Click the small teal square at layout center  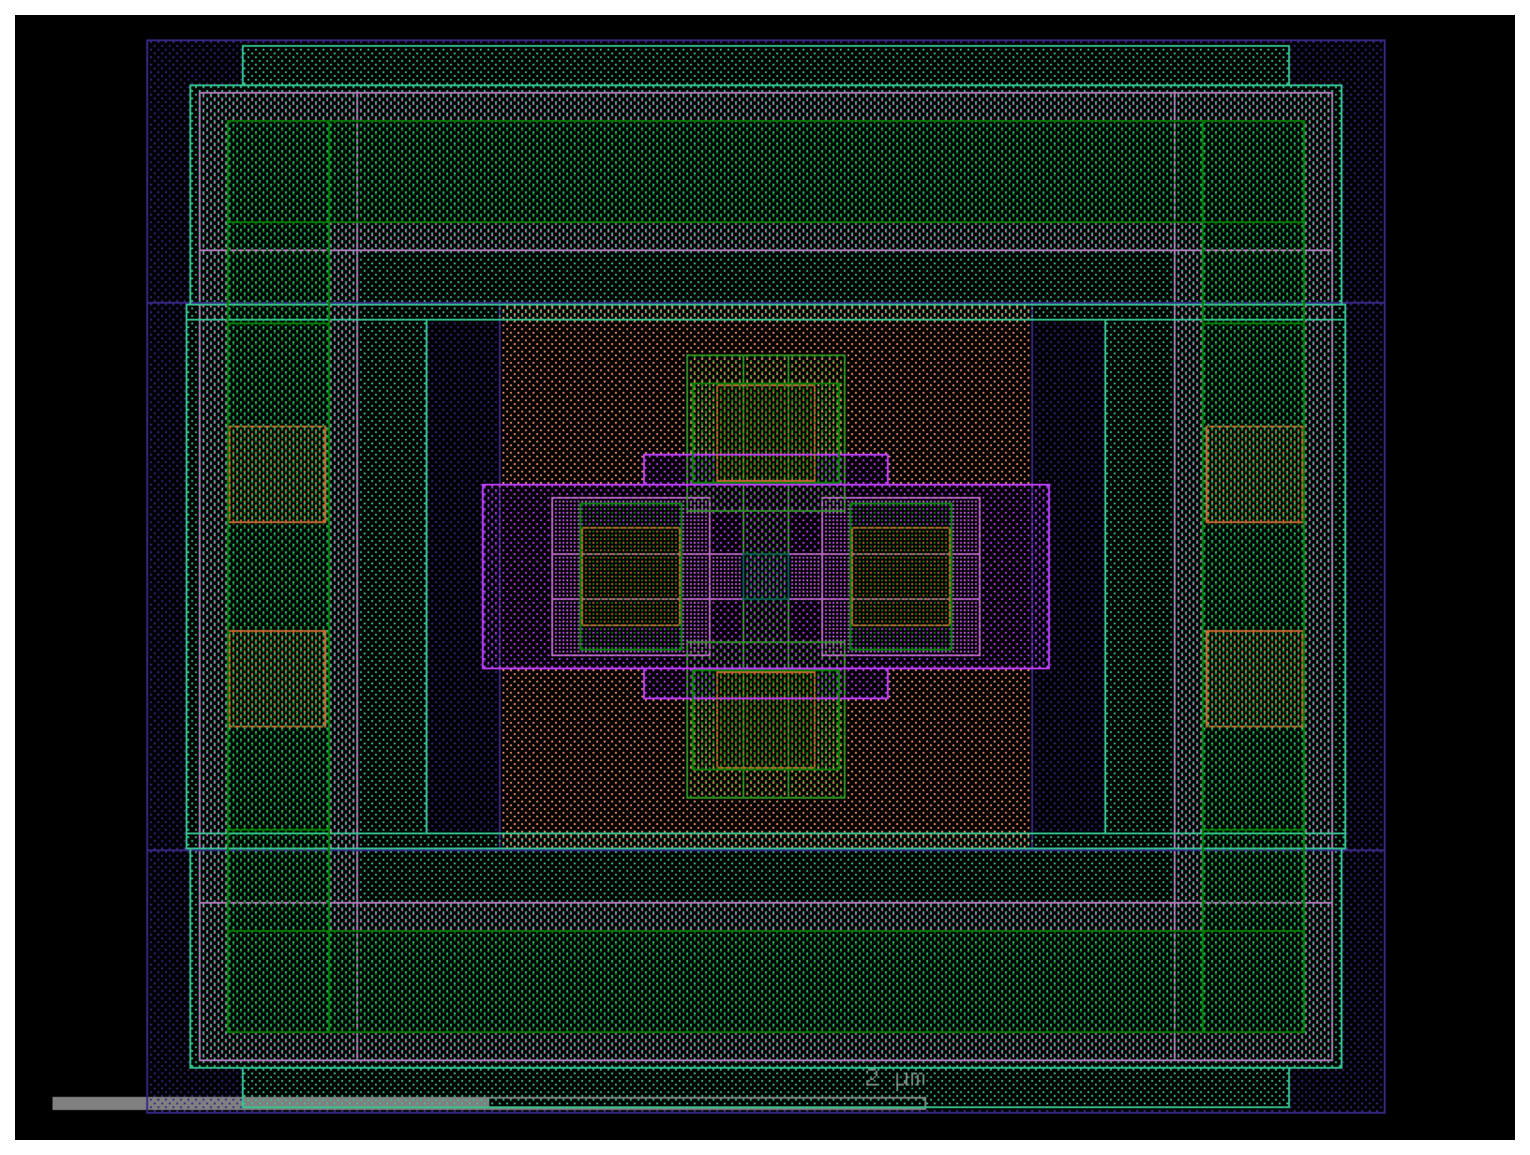click(766, 577)
